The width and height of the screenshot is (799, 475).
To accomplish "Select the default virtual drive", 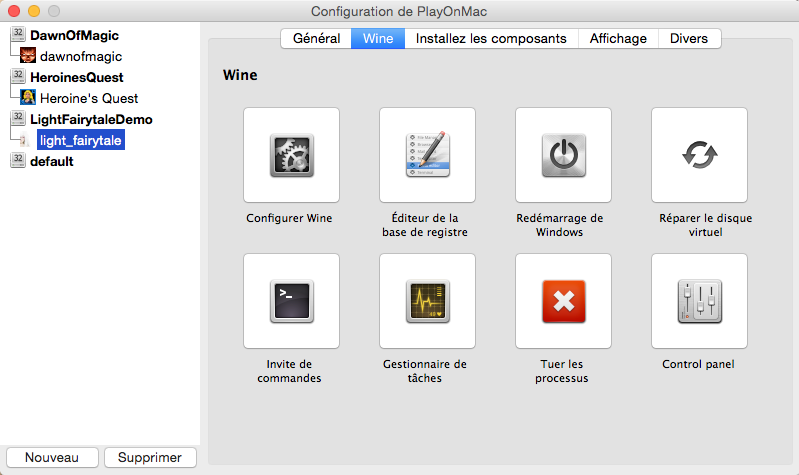I will click(51, 161).
